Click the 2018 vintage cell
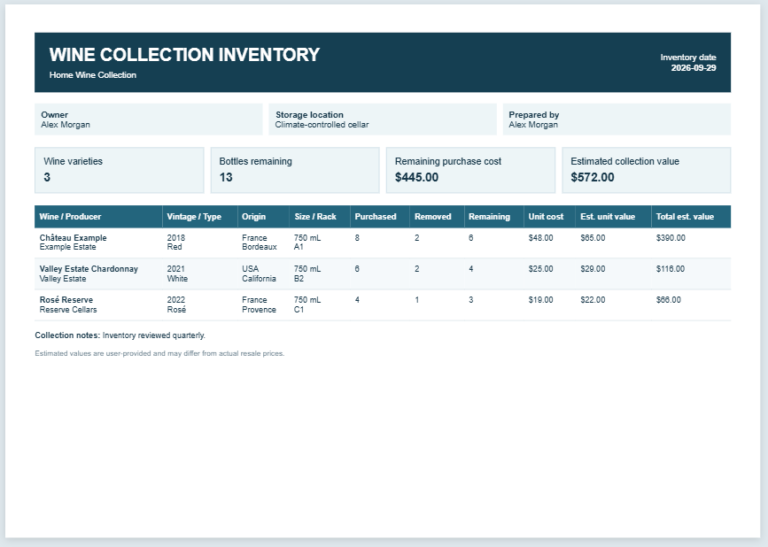This screenshot has height=547, width=768. 176,238
